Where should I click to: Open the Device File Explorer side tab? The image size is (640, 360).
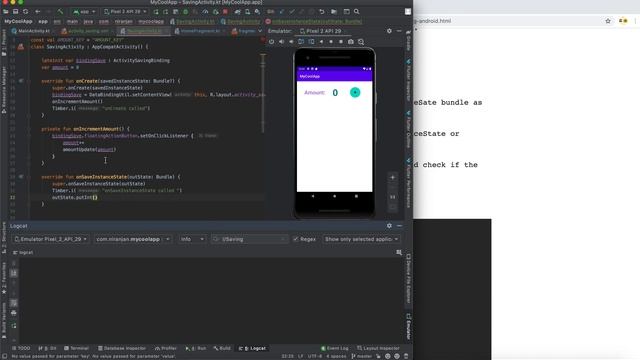(x=408, y=278)
